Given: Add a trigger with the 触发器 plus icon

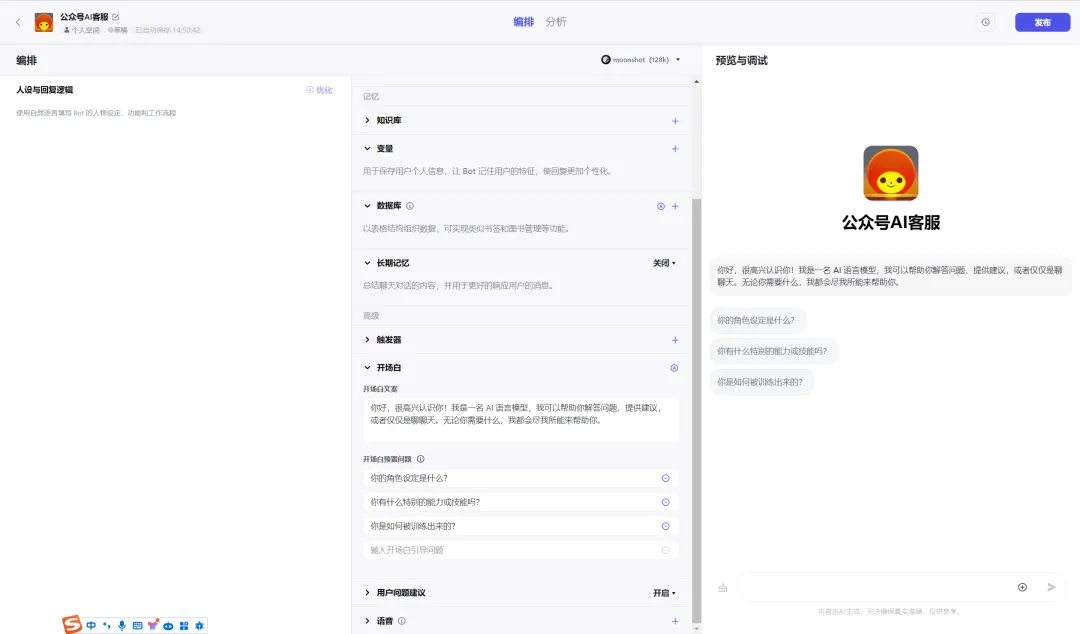Looking at the screenshot, I should (675, 340).
